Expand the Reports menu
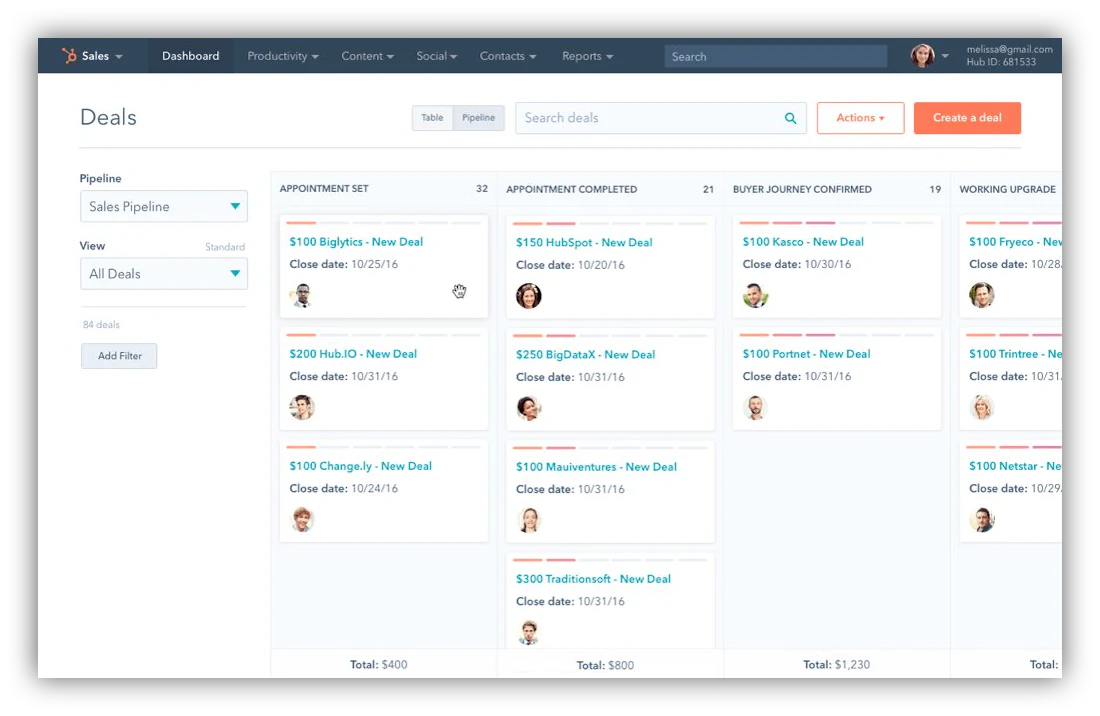Image resolution: width=1100 pixels, height=716 pixels. (x=587, y=56)
